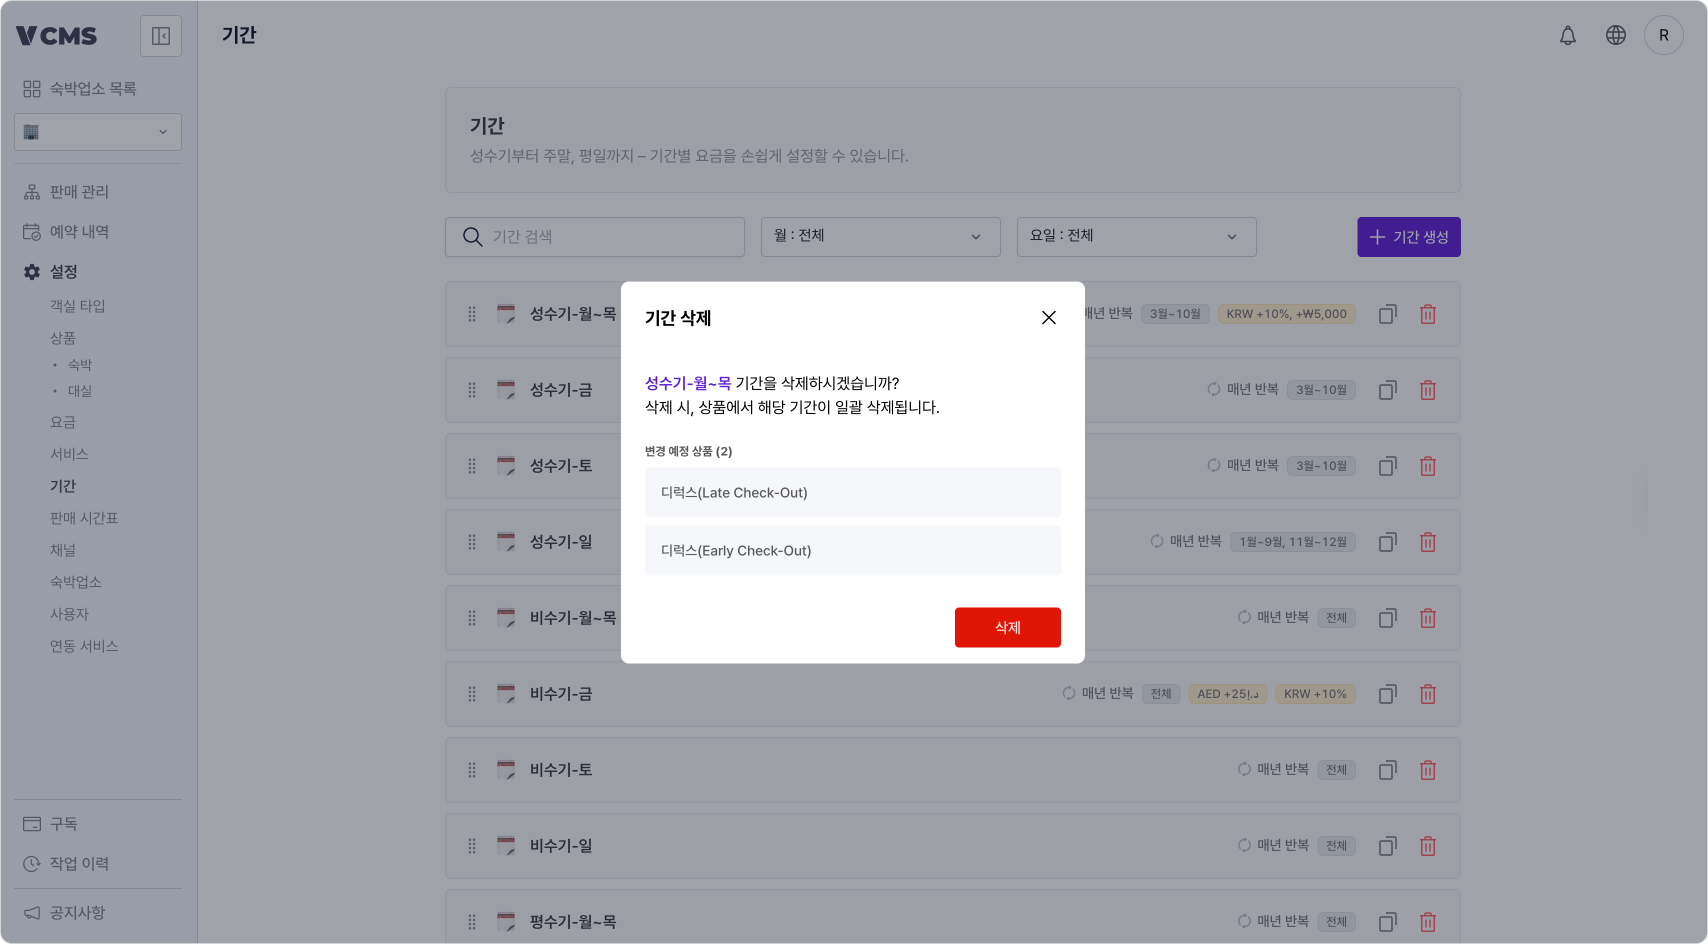Open the property selector in the sidebar
This screenshot has height=944, width=1708.
pyautogui.click(x=97, y=131)
